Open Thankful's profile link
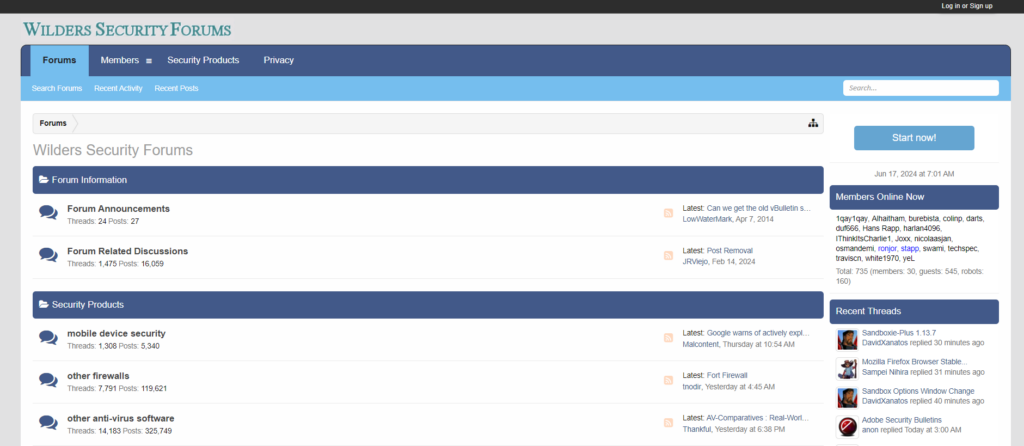 (x=697, y=430)
